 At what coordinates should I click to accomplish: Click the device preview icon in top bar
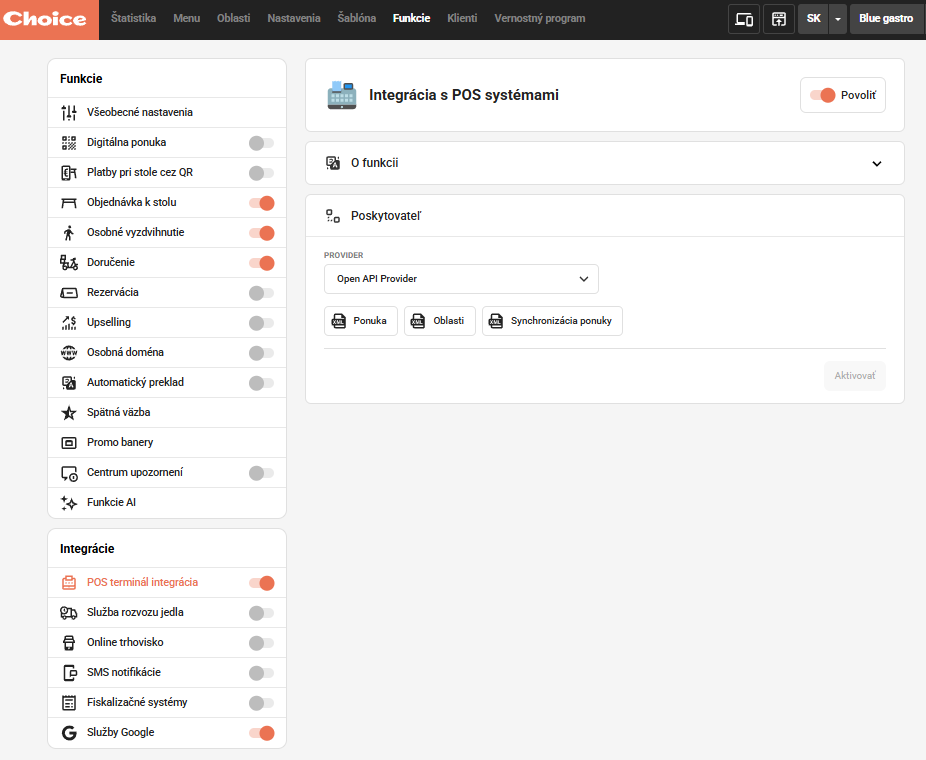click(743, 19)
